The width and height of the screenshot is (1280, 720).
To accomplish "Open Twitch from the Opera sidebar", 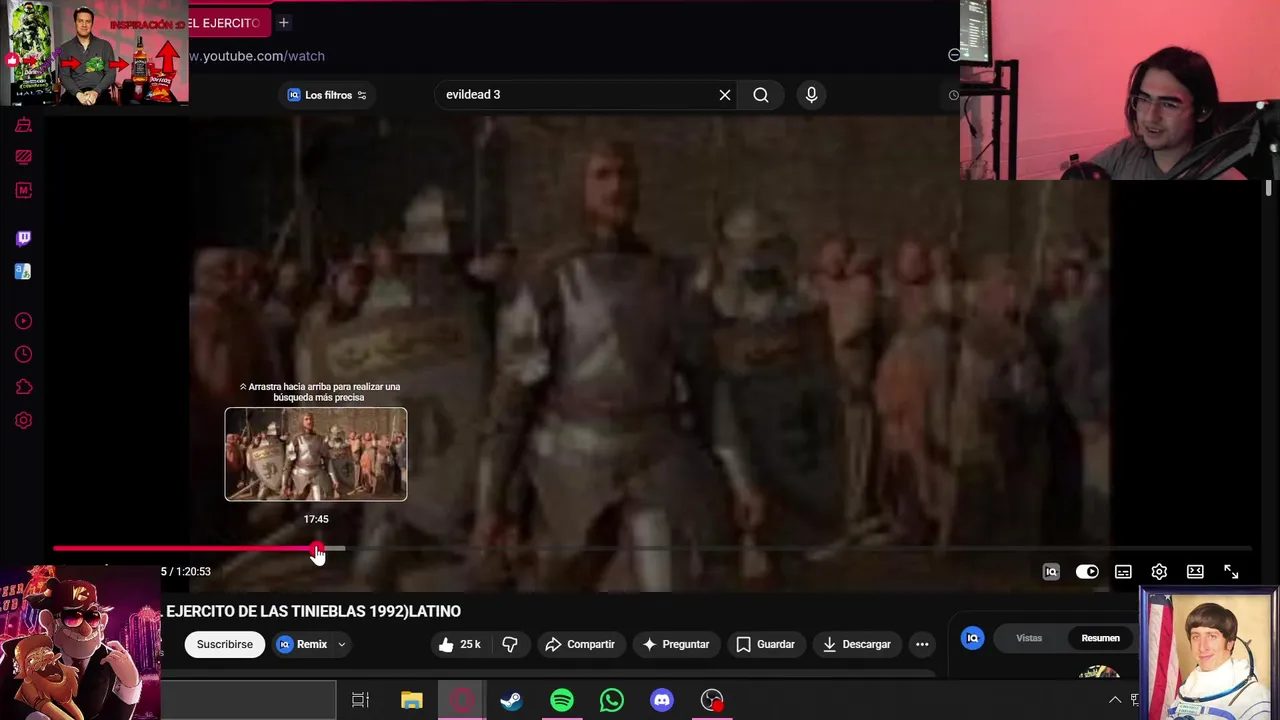I will (x=23, y=238).
